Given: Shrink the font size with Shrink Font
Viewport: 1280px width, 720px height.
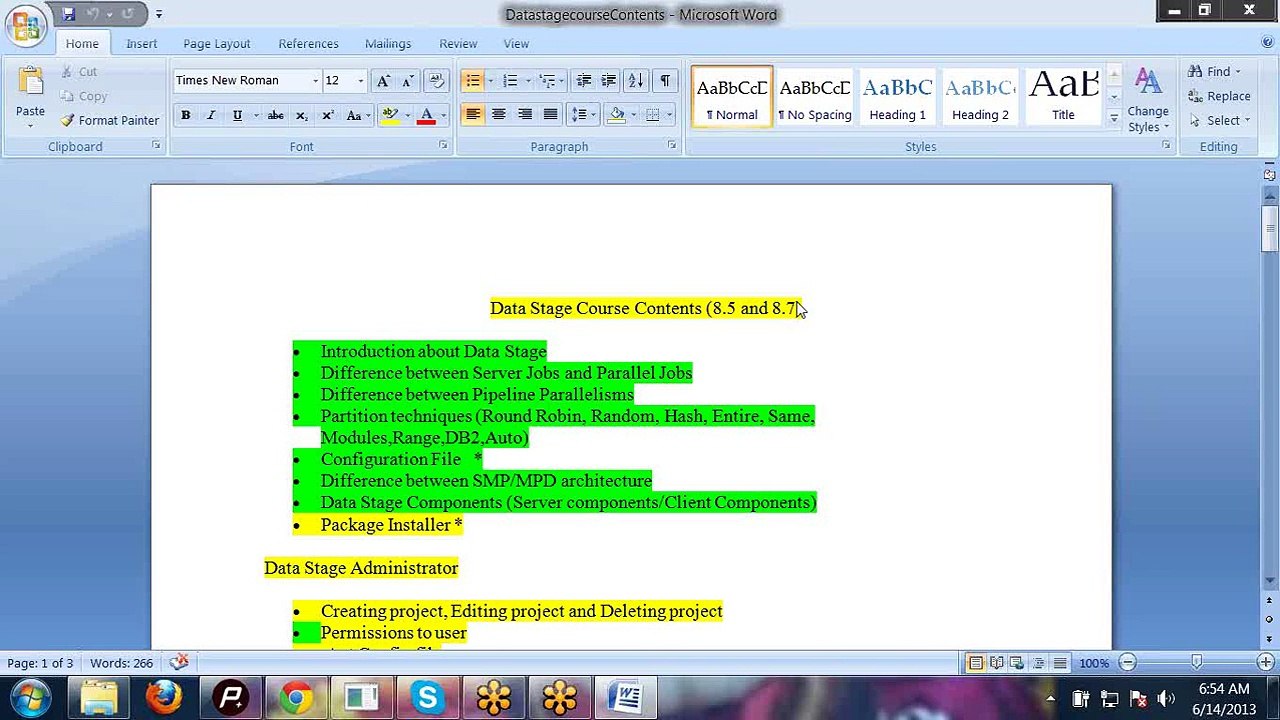Looking at the screenshot, I should (407, 81).
